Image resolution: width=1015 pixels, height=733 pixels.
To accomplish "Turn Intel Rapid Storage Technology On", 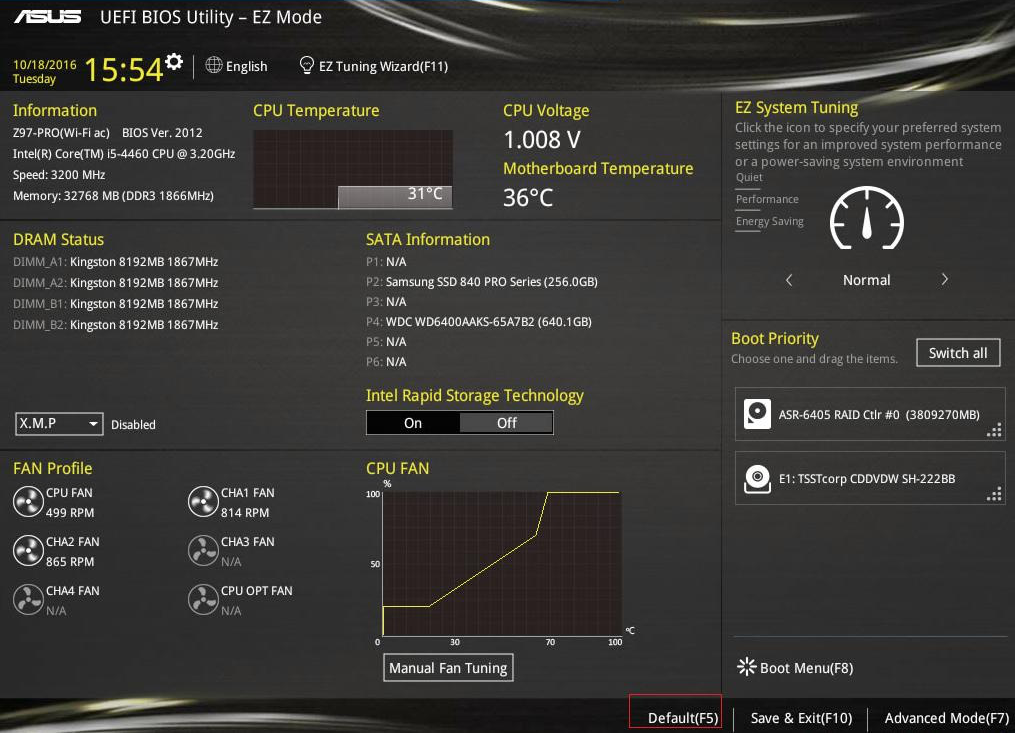I will [413, 423].
